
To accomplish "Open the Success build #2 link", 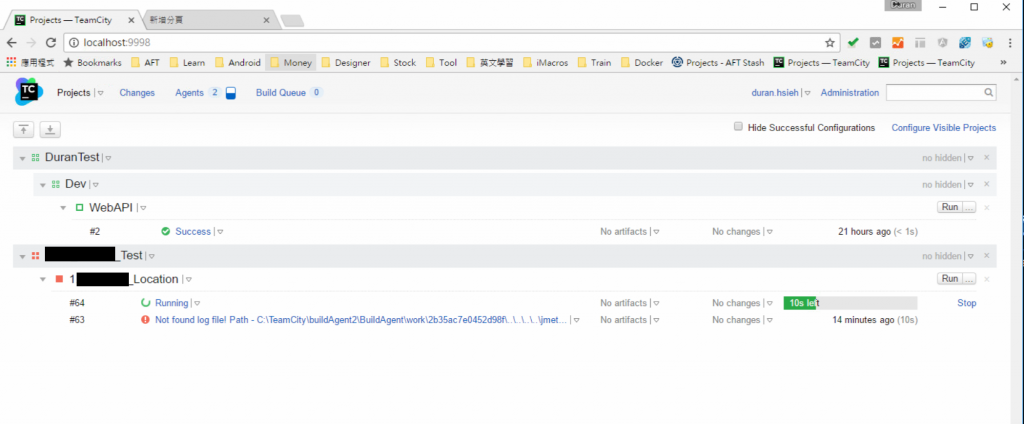I will [x=193, y=231].
